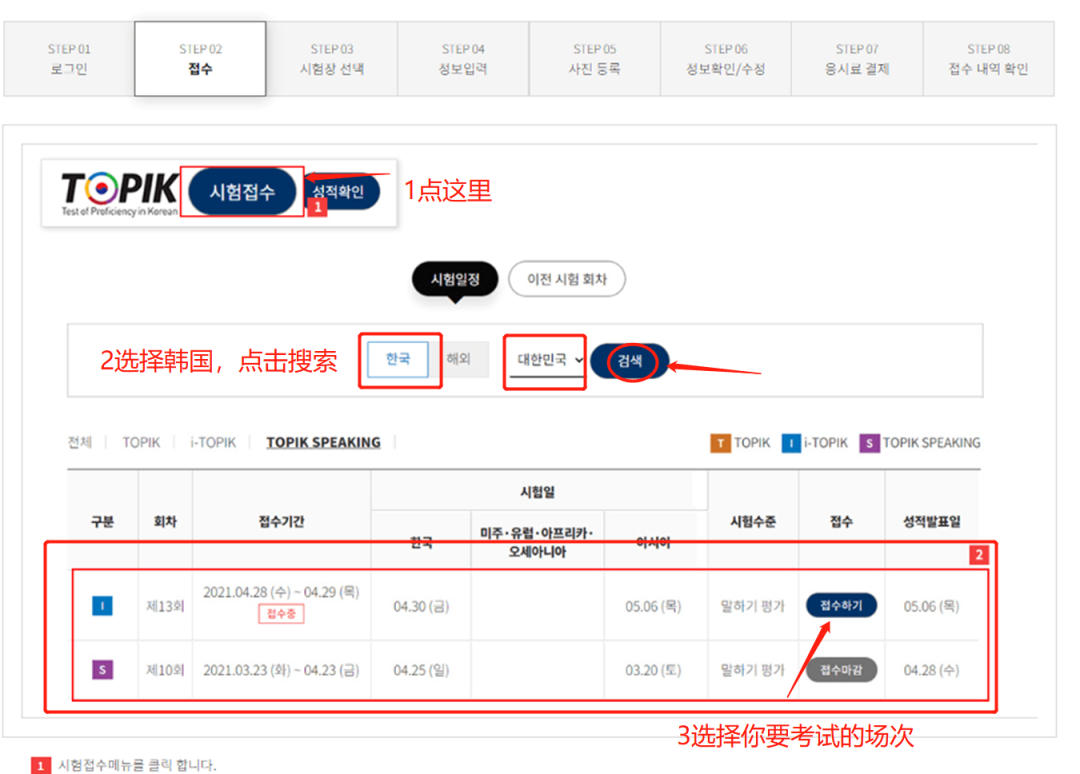Click the 접수기간 column header

point(282,522)
